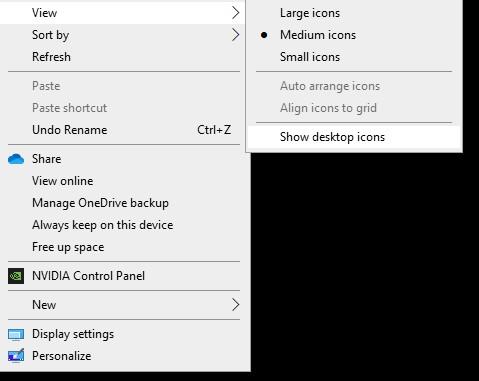Expand the View submenu arrow
The image size is (479, 381).
[236, 13]
